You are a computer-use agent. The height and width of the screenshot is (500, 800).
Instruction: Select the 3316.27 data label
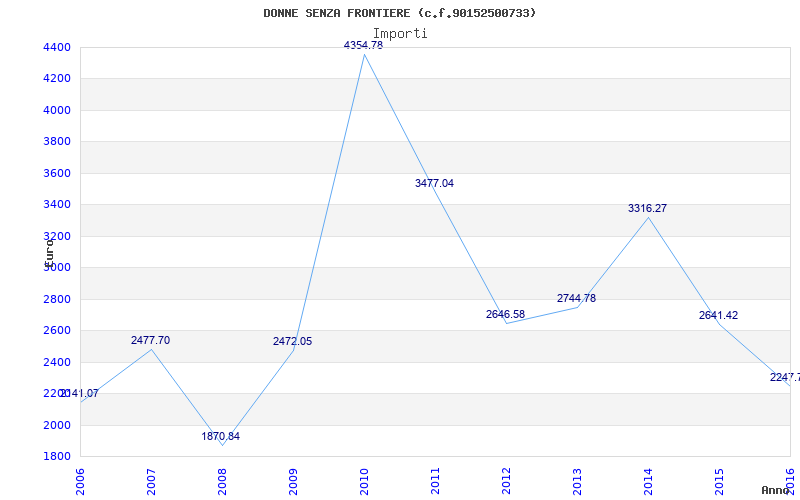[x=647, y=208]
